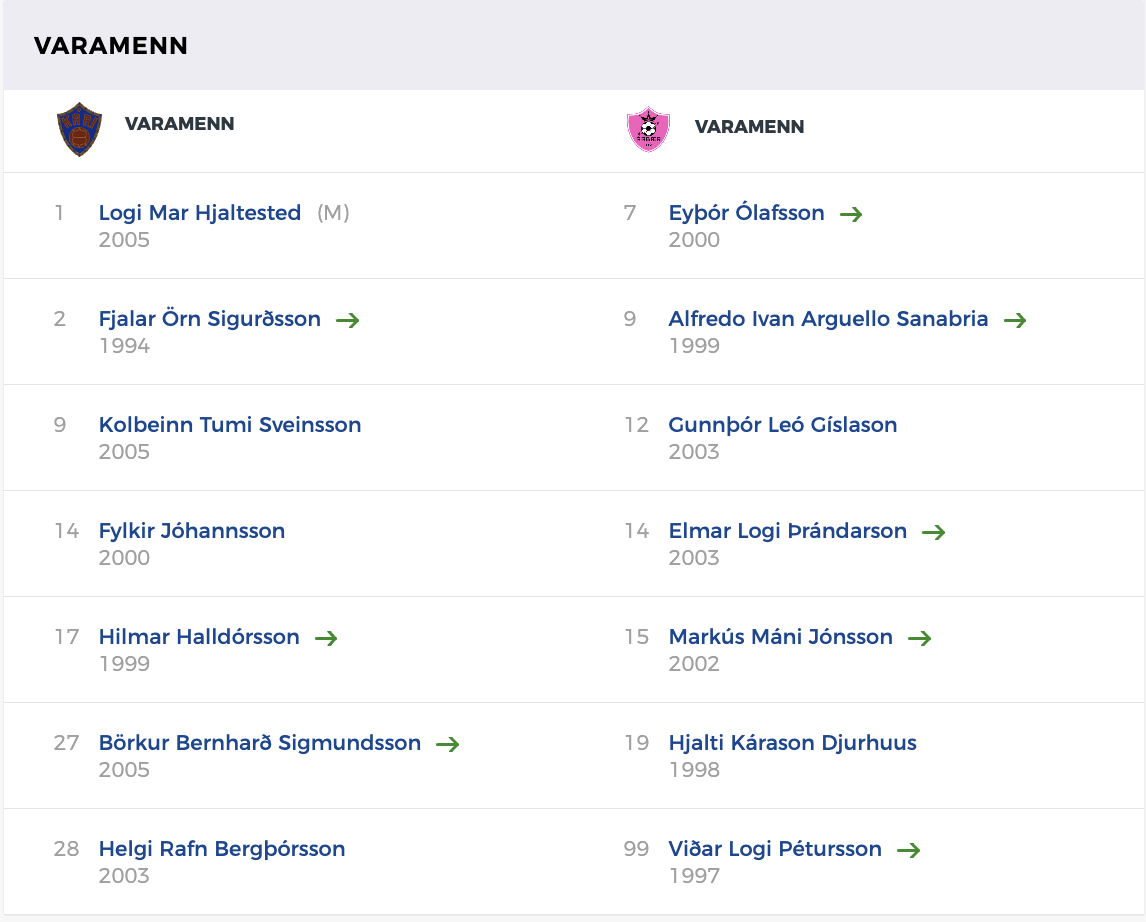1146x922 pixels.
Task: Click arrow icon next to Viðar Logi Pétursson
Action: [909, 850]
